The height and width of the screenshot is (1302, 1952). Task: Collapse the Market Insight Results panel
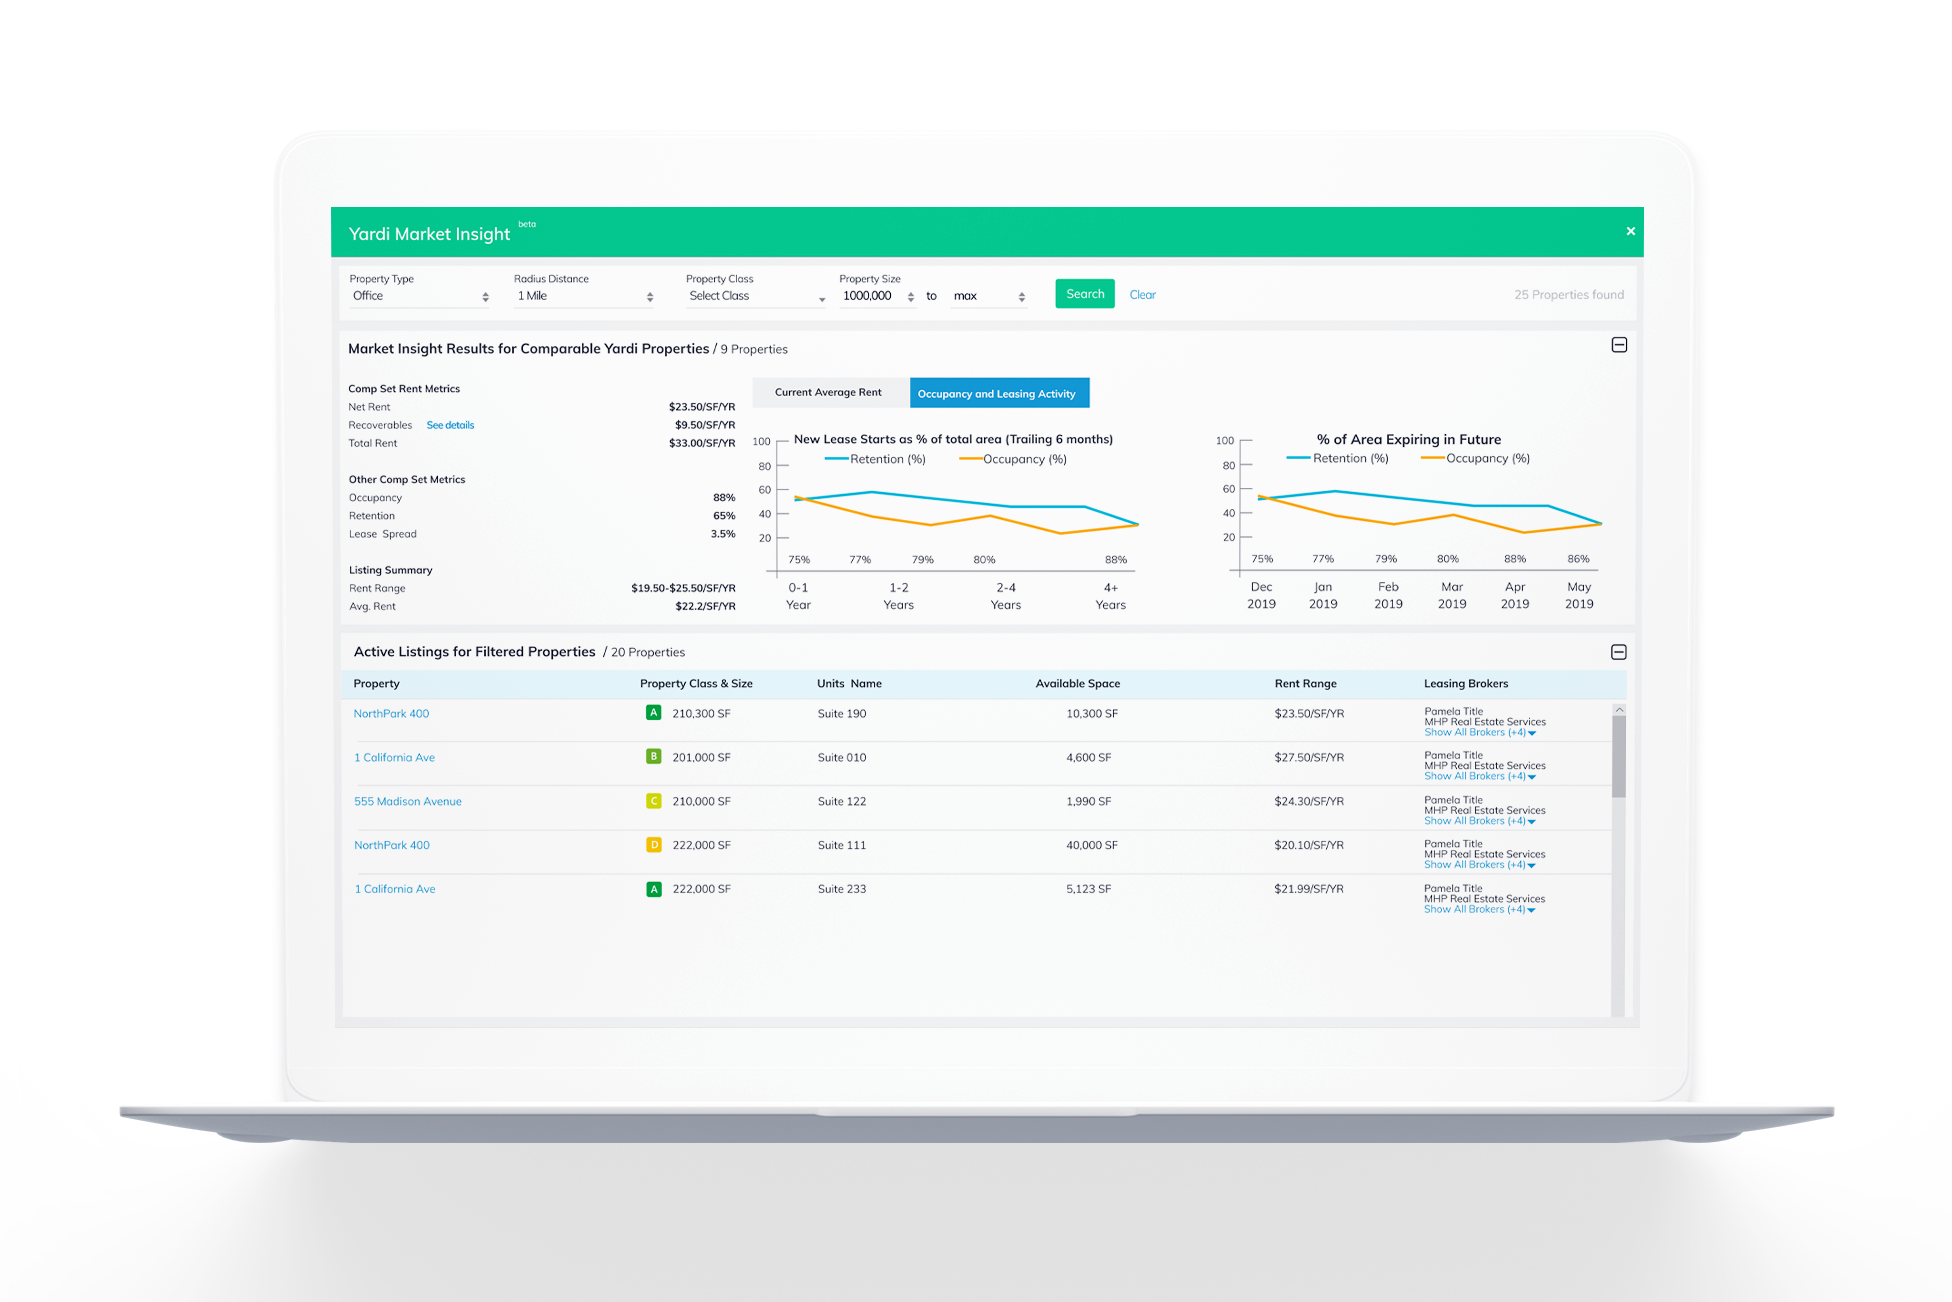1619,345
